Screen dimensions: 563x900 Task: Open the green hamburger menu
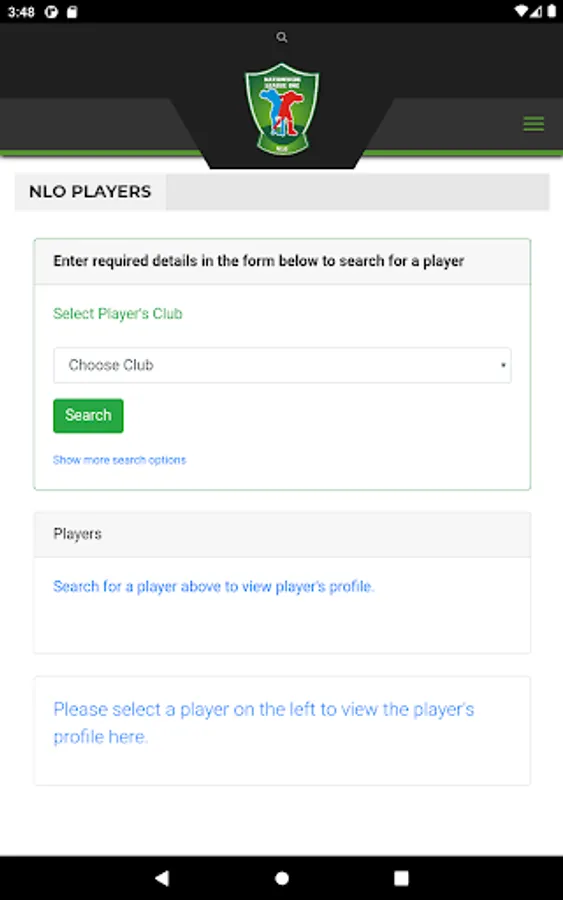click(x=533, y=123)
